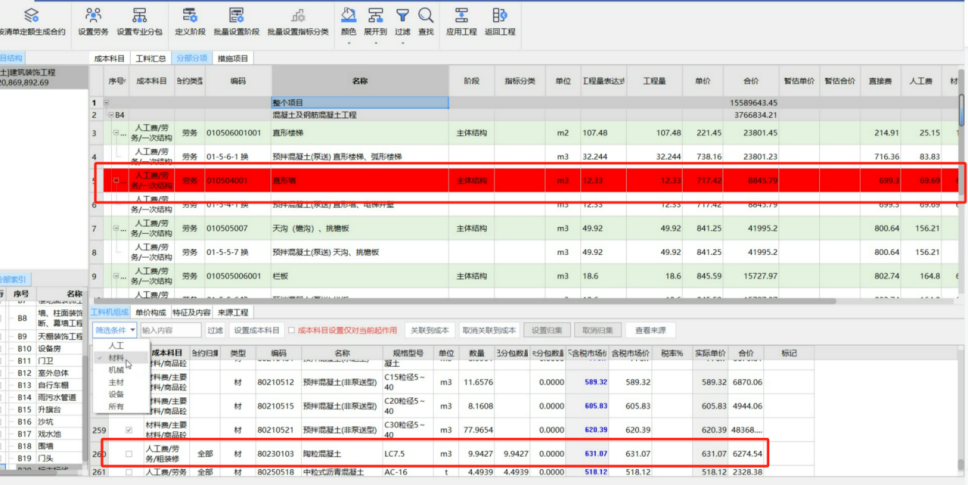The width and height of the screenshot is (968, 485).
Task: Select B16 沙坑 in the left tree
Action: pyautogui.click(x=47, y=421)
